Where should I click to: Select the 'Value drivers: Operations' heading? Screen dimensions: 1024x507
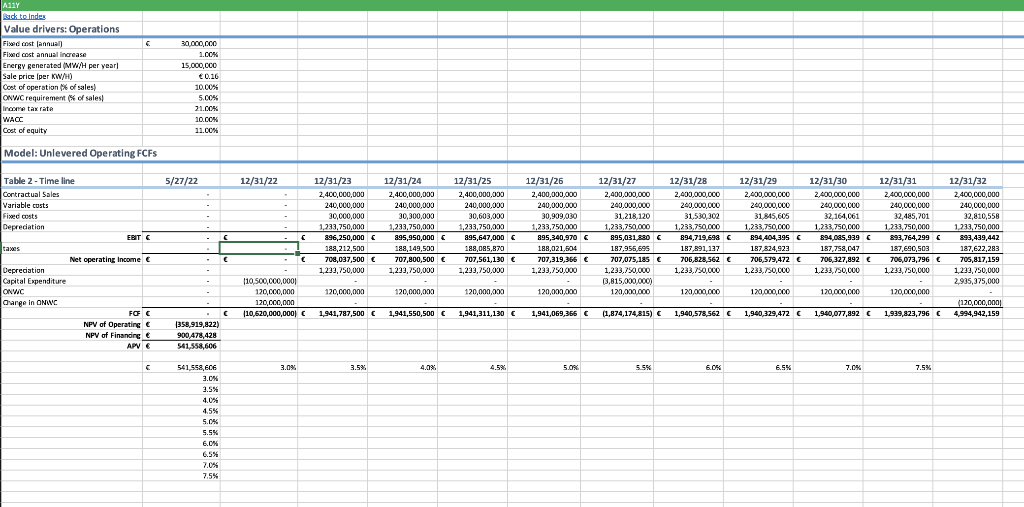61,29
